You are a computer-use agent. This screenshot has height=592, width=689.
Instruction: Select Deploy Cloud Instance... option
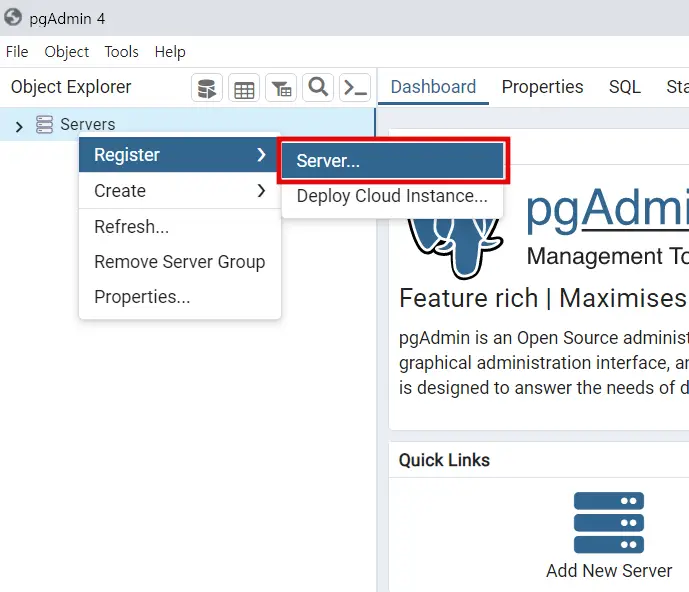point(392,196)
